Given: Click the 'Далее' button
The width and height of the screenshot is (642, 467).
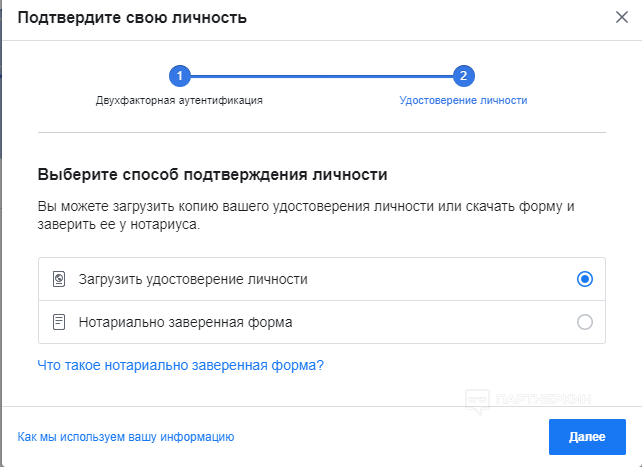Looking at the screenshot, I should point(587,437).
